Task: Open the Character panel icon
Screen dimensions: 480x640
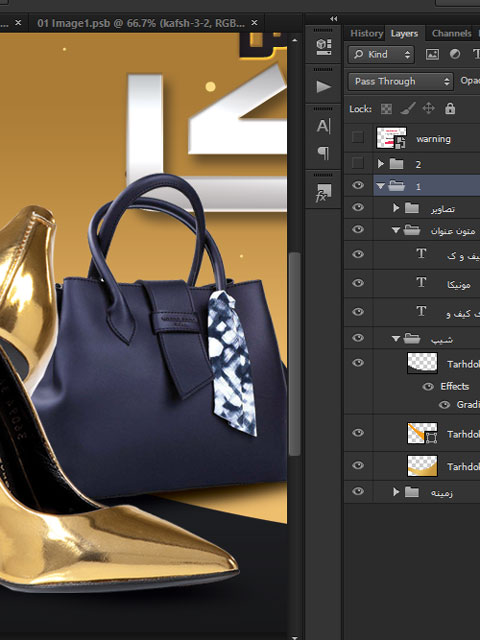Action: pos(323,126)
